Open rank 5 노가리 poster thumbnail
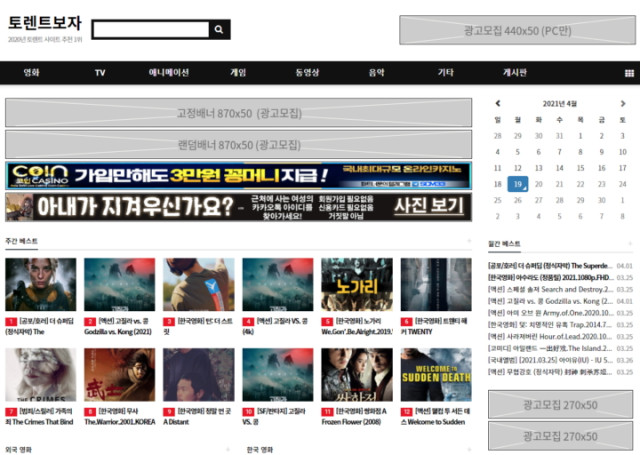This screenshot has height=455, width=640. point(357,284)
